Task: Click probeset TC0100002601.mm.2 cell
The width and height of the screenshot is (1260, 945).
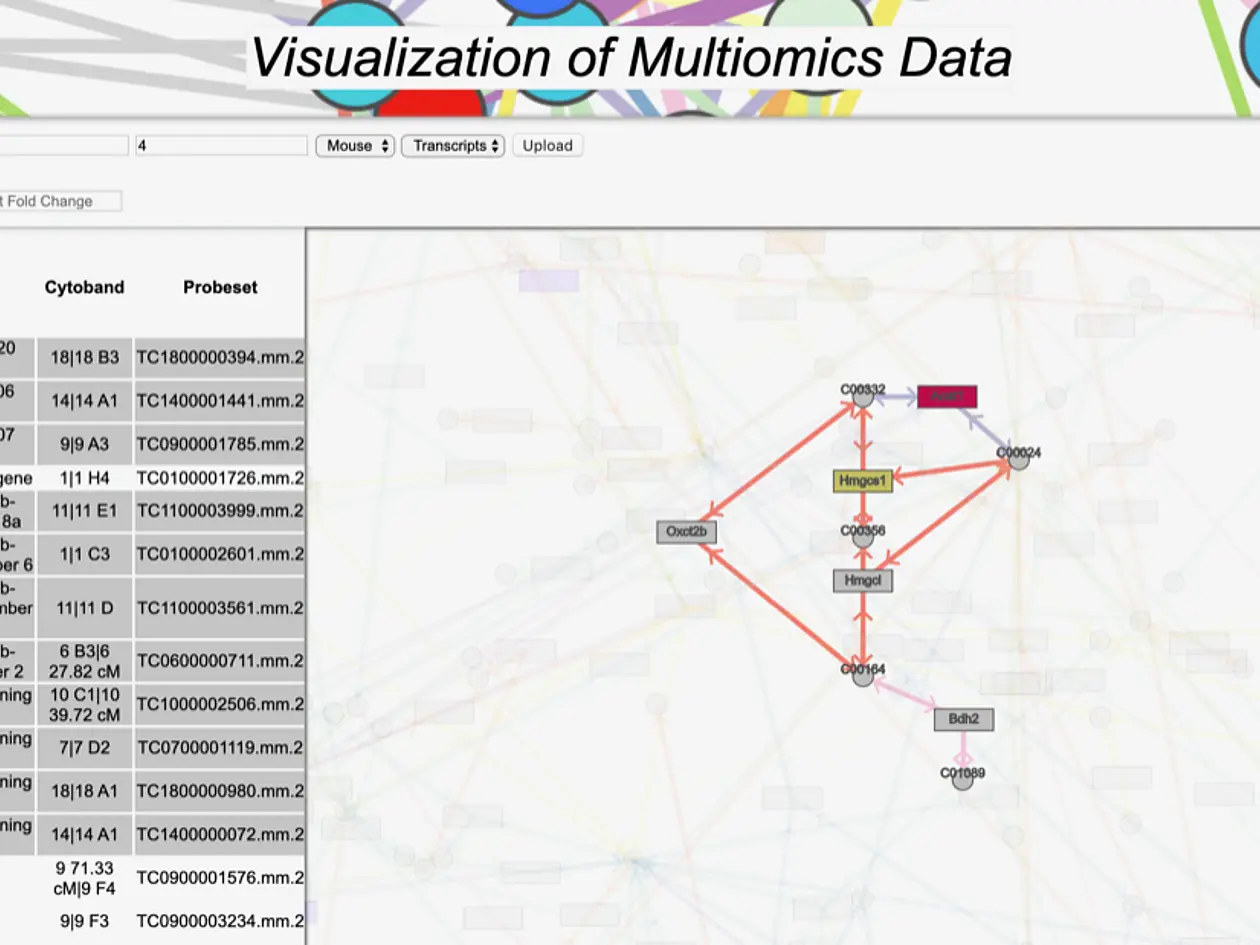Action: (x=220, y=554)
